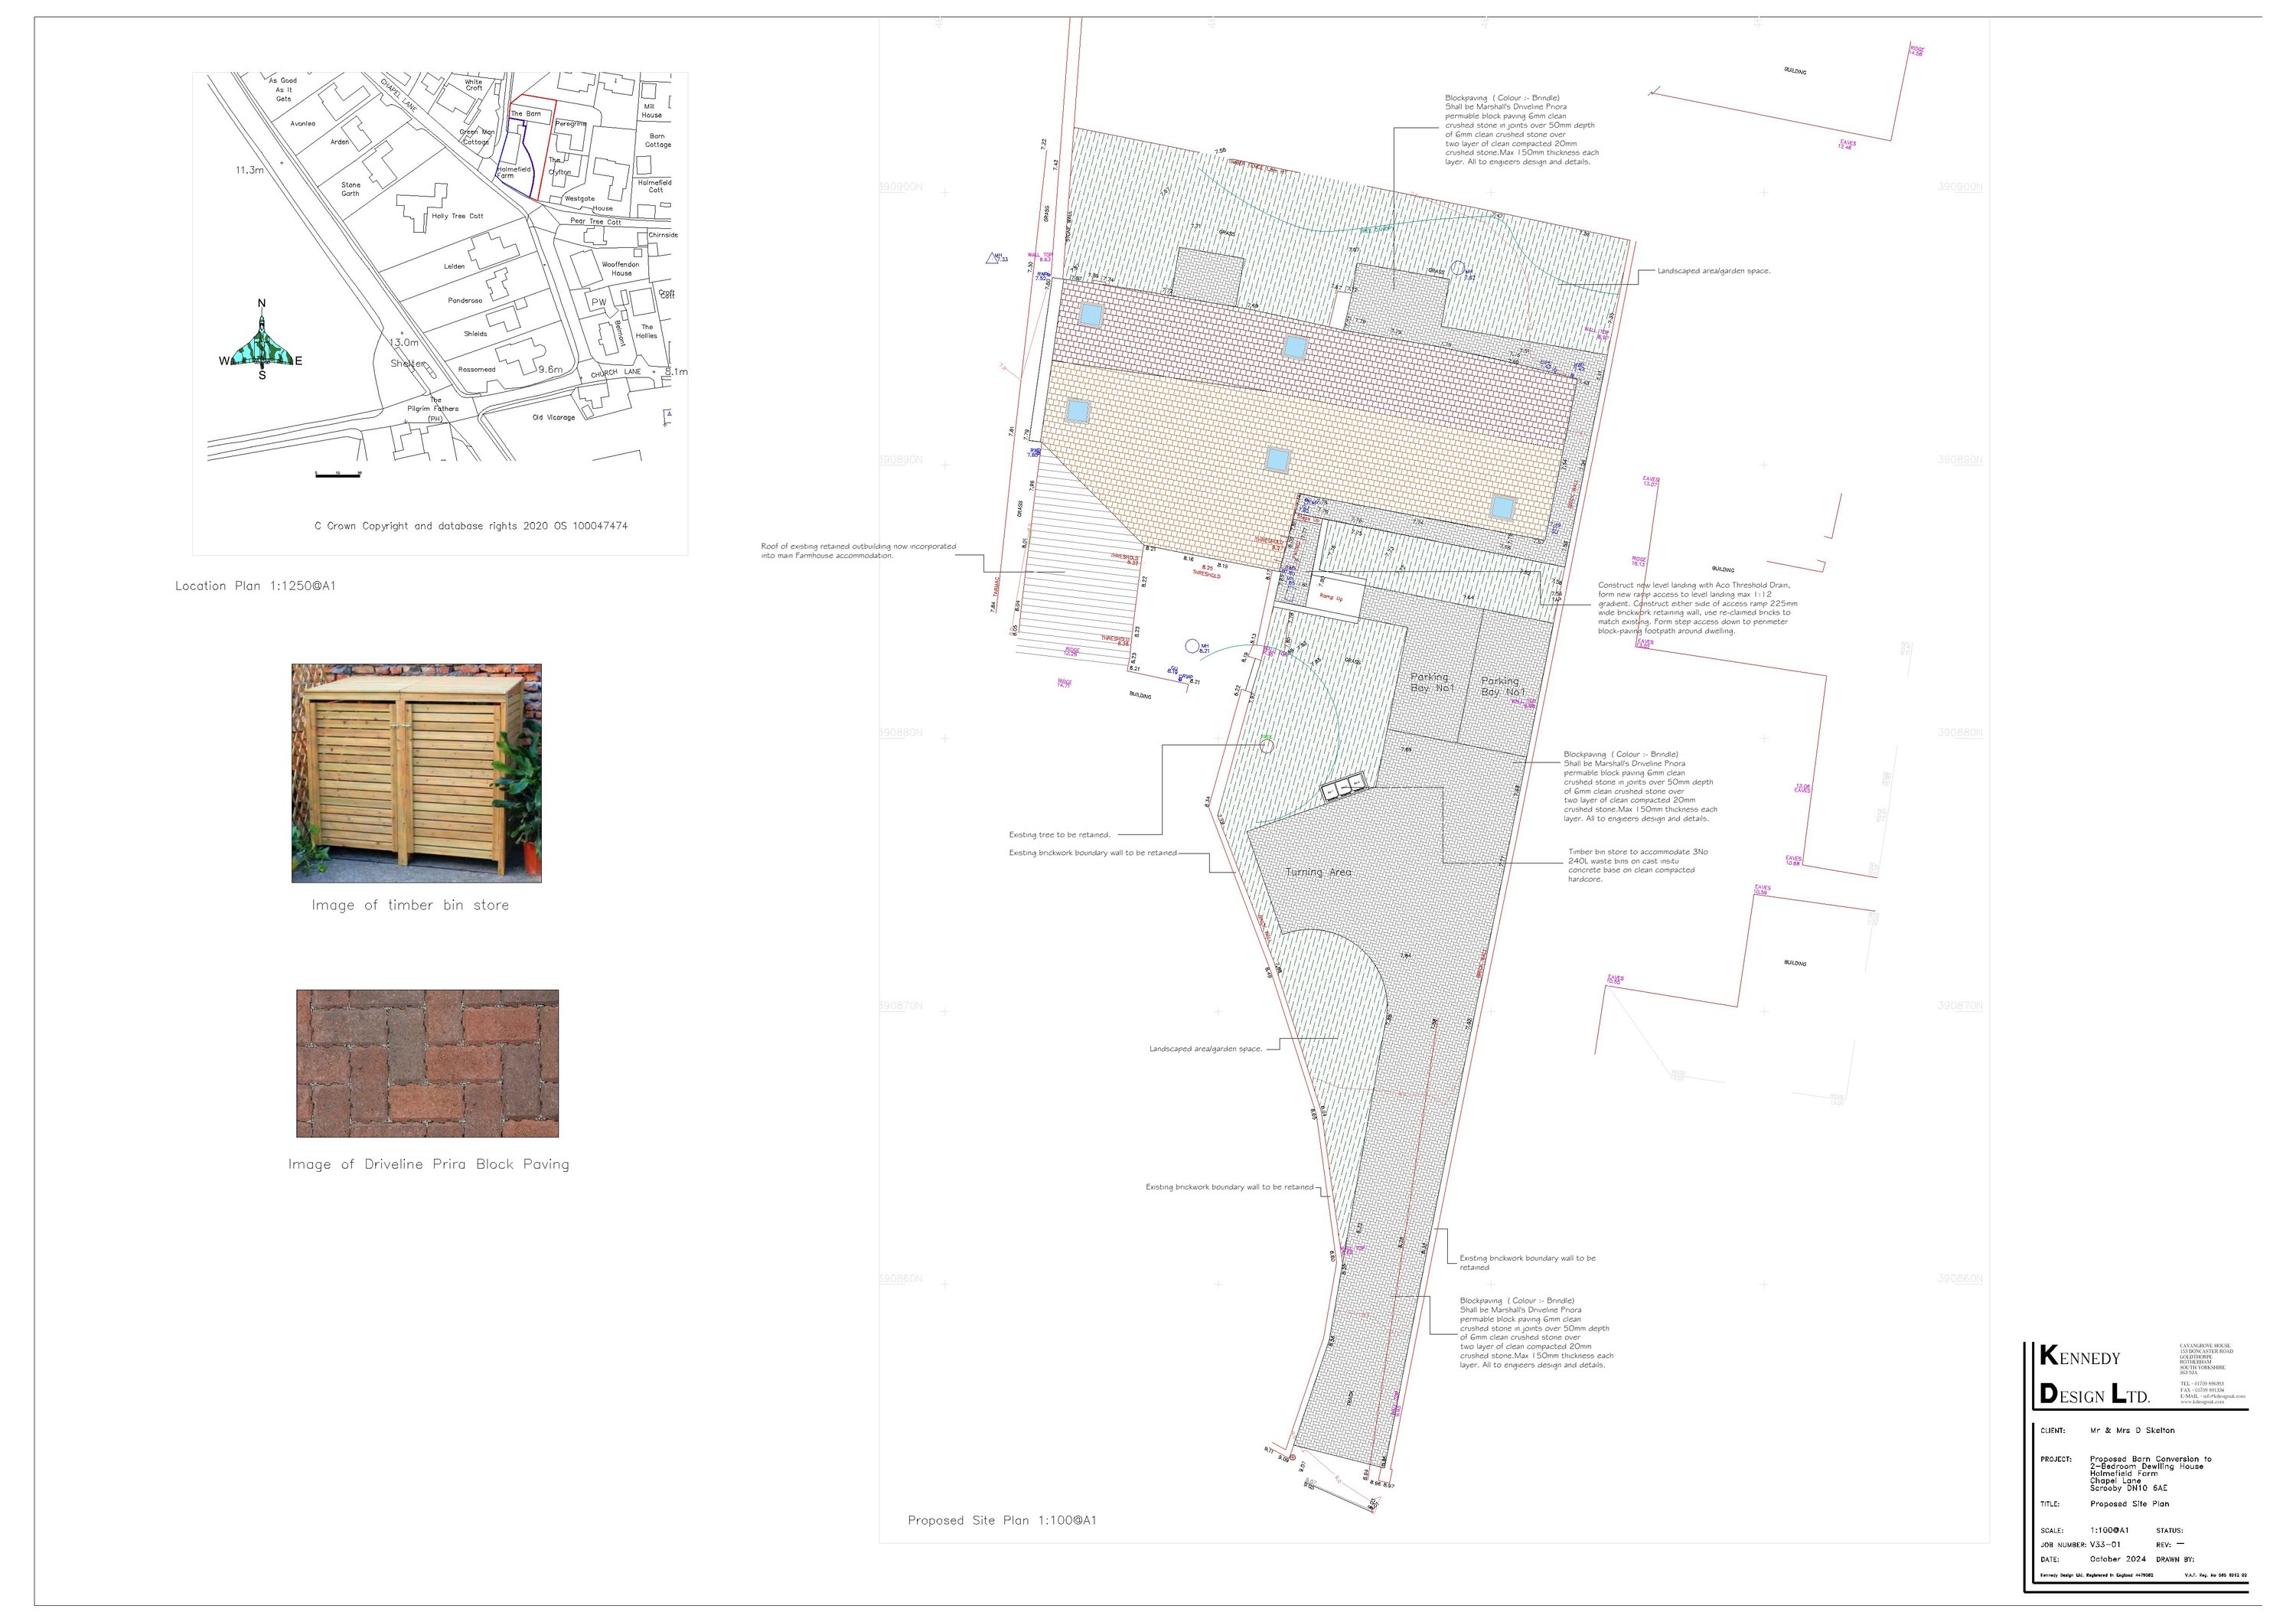Click the Proposed Site Plan 1:100@A1 caption

point(1002,1520)
